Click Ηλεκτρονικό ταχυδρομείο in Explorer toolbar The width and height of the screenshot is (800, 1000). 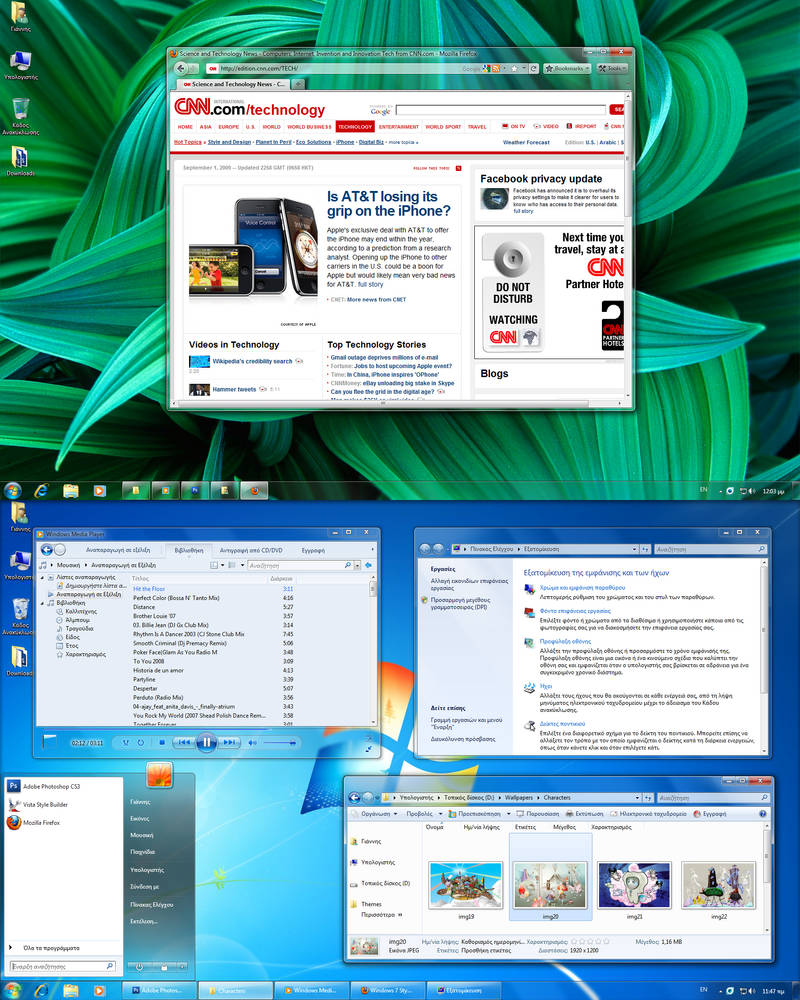pyautogui.click(x=649, y=814)
